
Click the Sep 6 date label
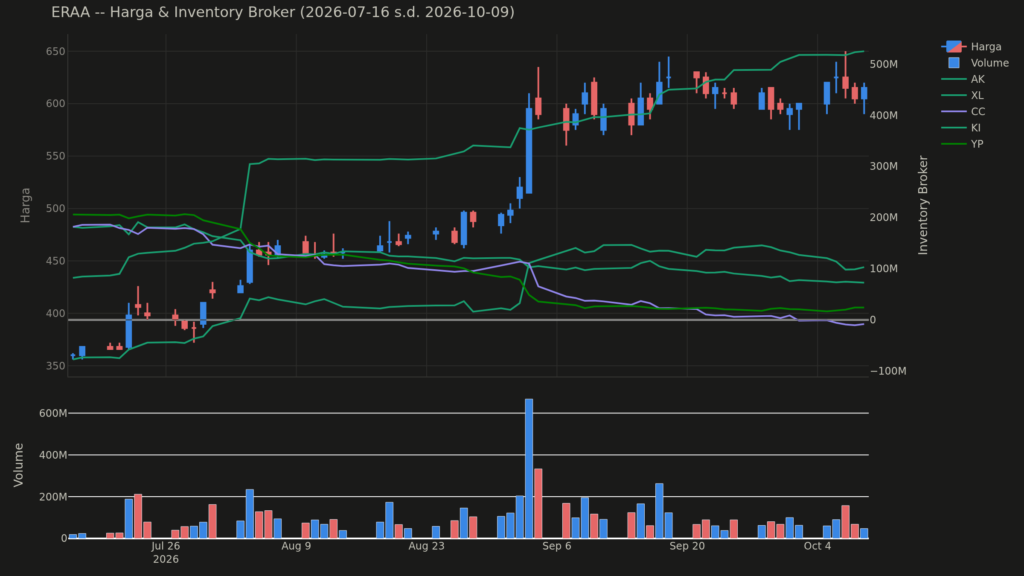pos(556,546)
